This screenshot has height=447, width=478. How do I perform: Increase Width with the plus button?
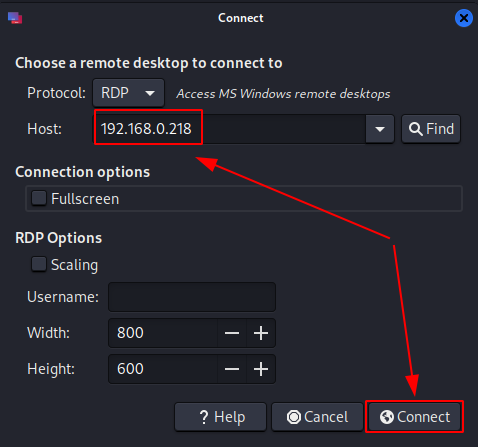261,333
